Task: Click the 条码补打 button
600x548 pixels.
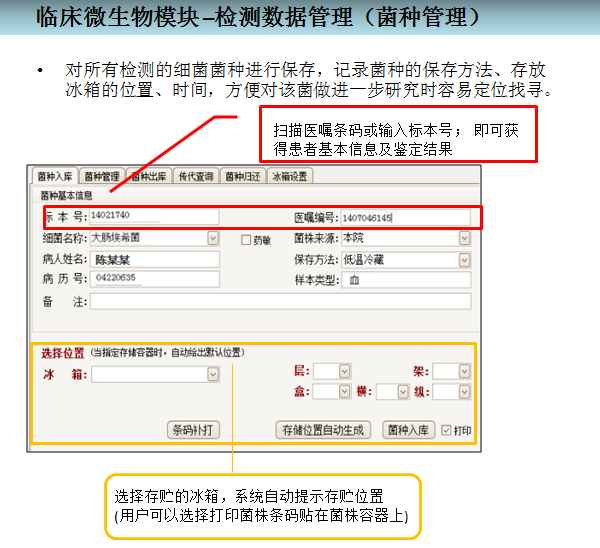Action: pyautogui.click(x=193, y=430)
